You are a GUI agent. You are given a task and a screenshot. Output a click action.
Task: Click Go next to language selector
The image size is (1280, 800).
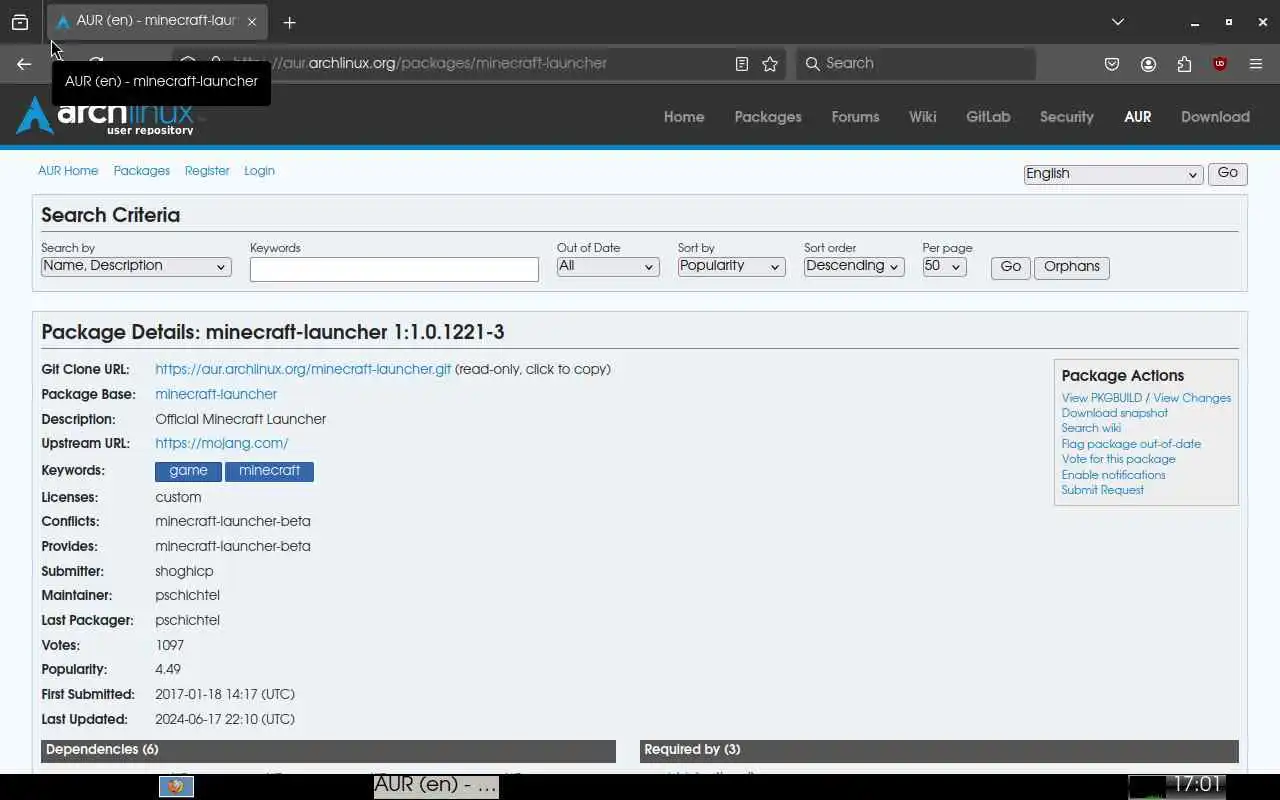1227,173
